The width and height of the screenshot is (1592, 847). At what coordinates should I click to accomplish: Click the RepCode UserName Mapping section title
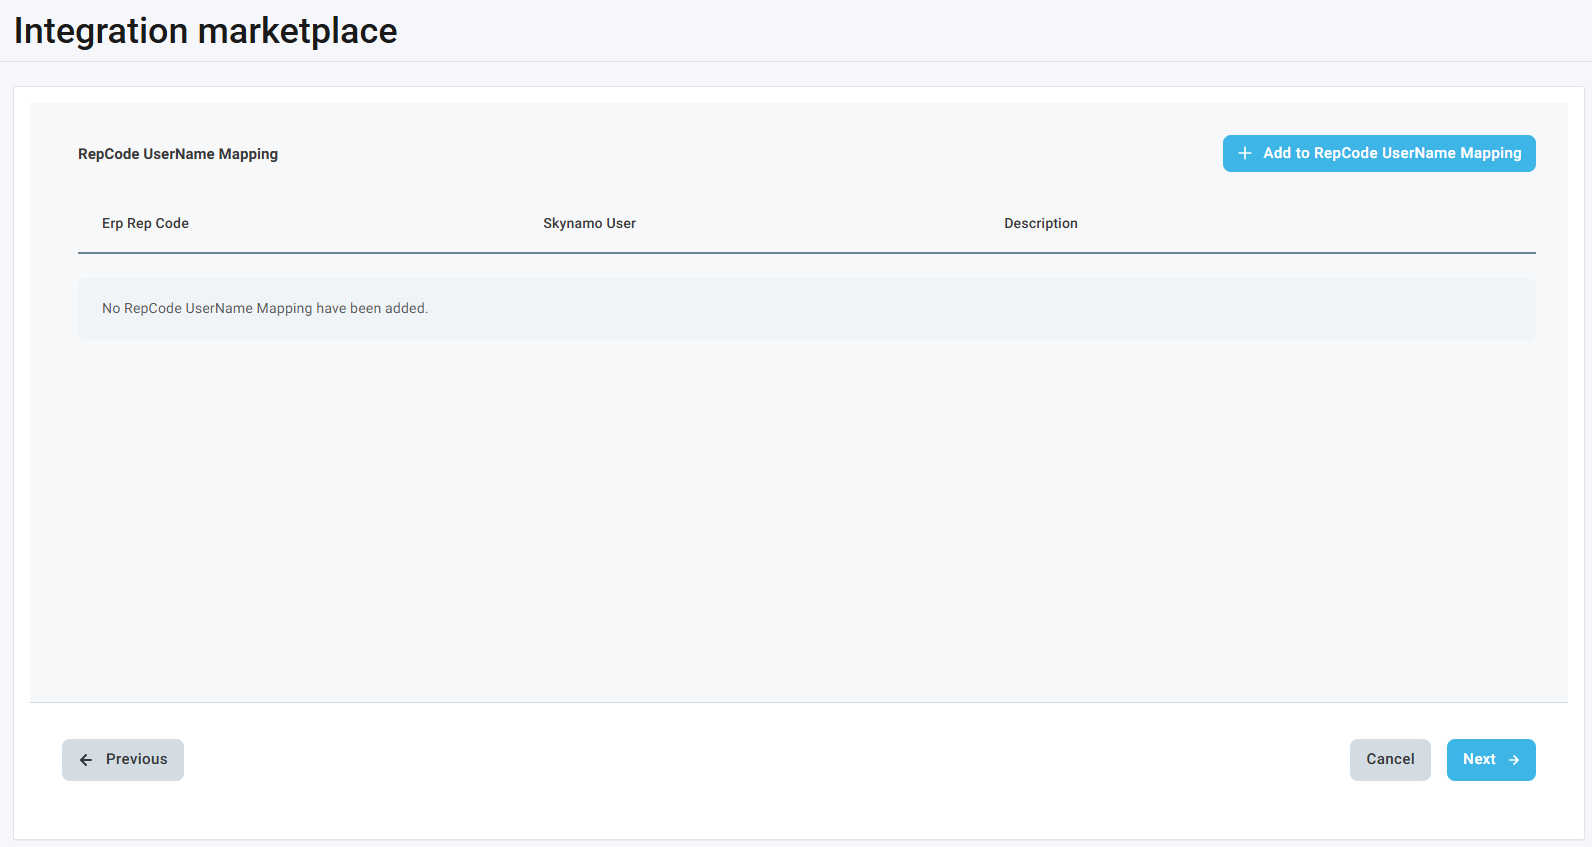click(x=178, y=154)
